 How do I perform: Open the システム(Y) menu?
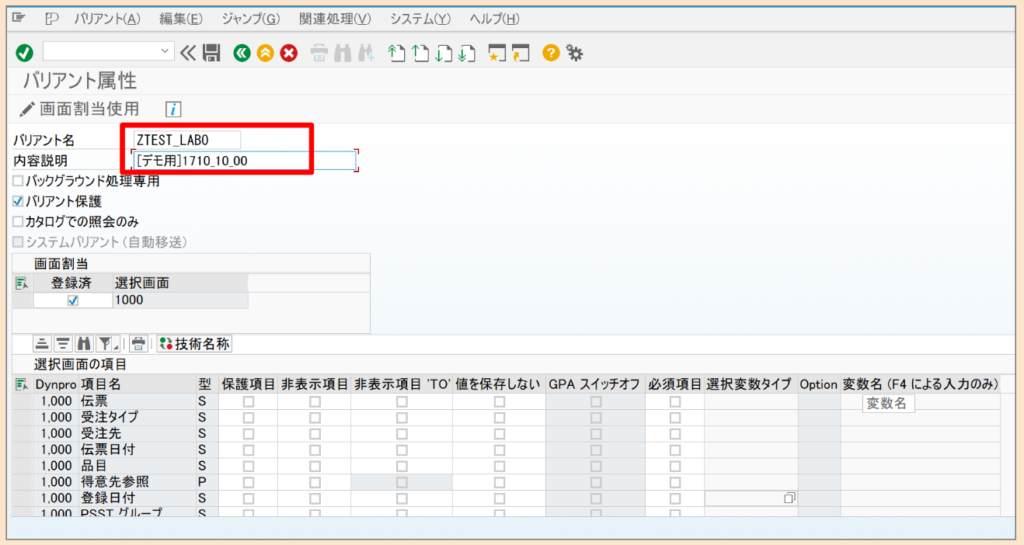click(420, 19)
